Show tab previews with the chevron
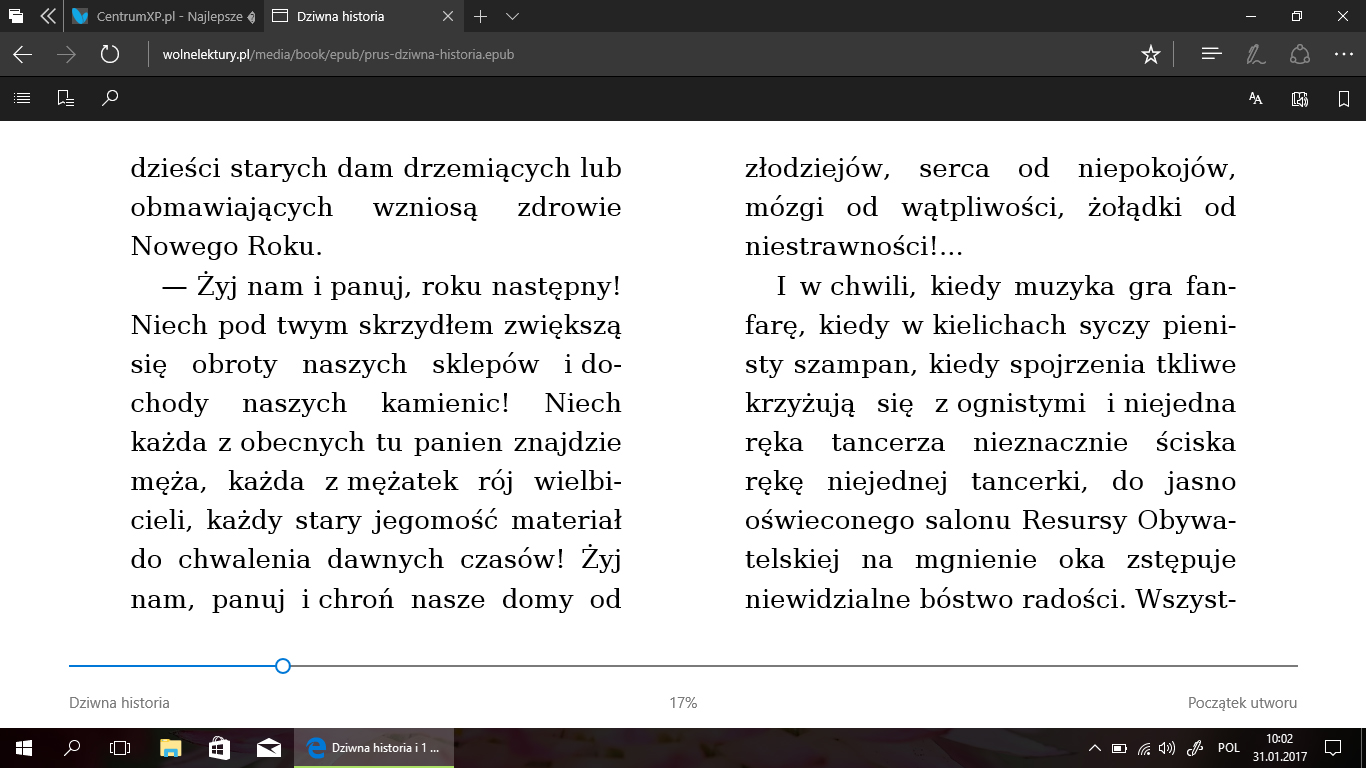Screen dimensions: 1366x768 pyautogui.click(x=512, y=16)
